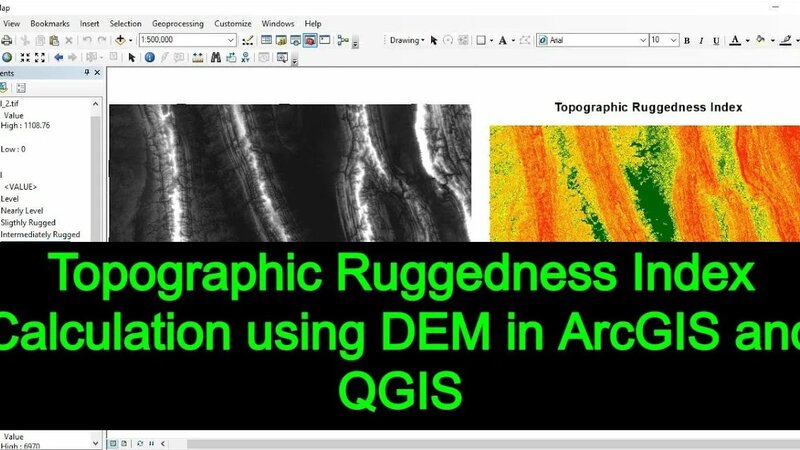Click scroll up arrow in Table of Contents
The width and height of the screenshot is (800, 450).
click(95, 104)
